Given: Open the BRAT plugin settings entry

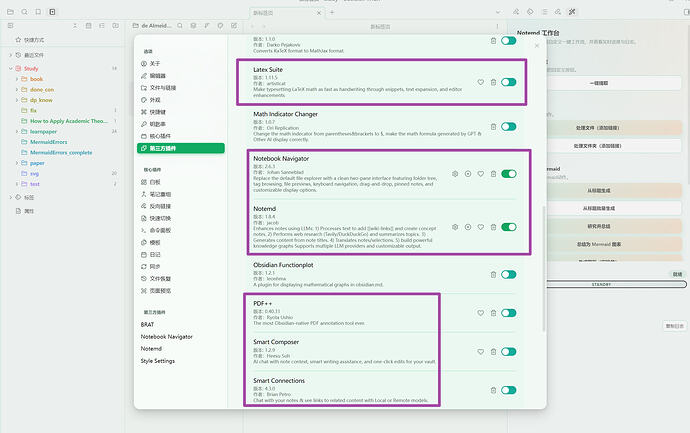Looking at the screenshot, I should point(147,324).
